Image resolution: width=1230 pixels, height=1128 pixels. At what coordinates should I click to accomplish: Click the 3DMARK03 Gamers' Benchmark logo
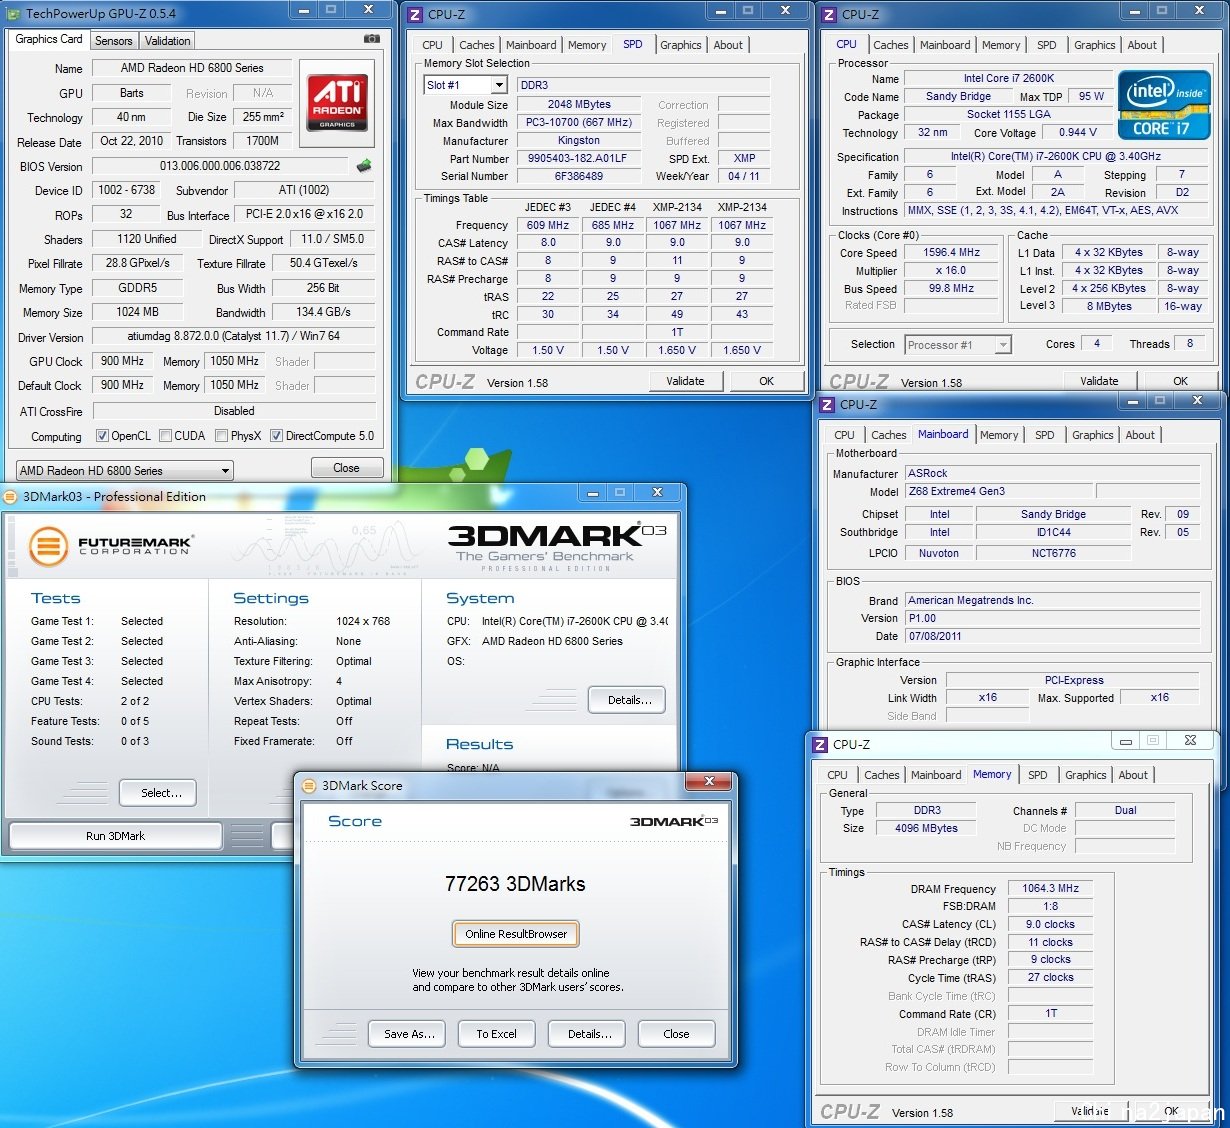click(x=557, y=546)
